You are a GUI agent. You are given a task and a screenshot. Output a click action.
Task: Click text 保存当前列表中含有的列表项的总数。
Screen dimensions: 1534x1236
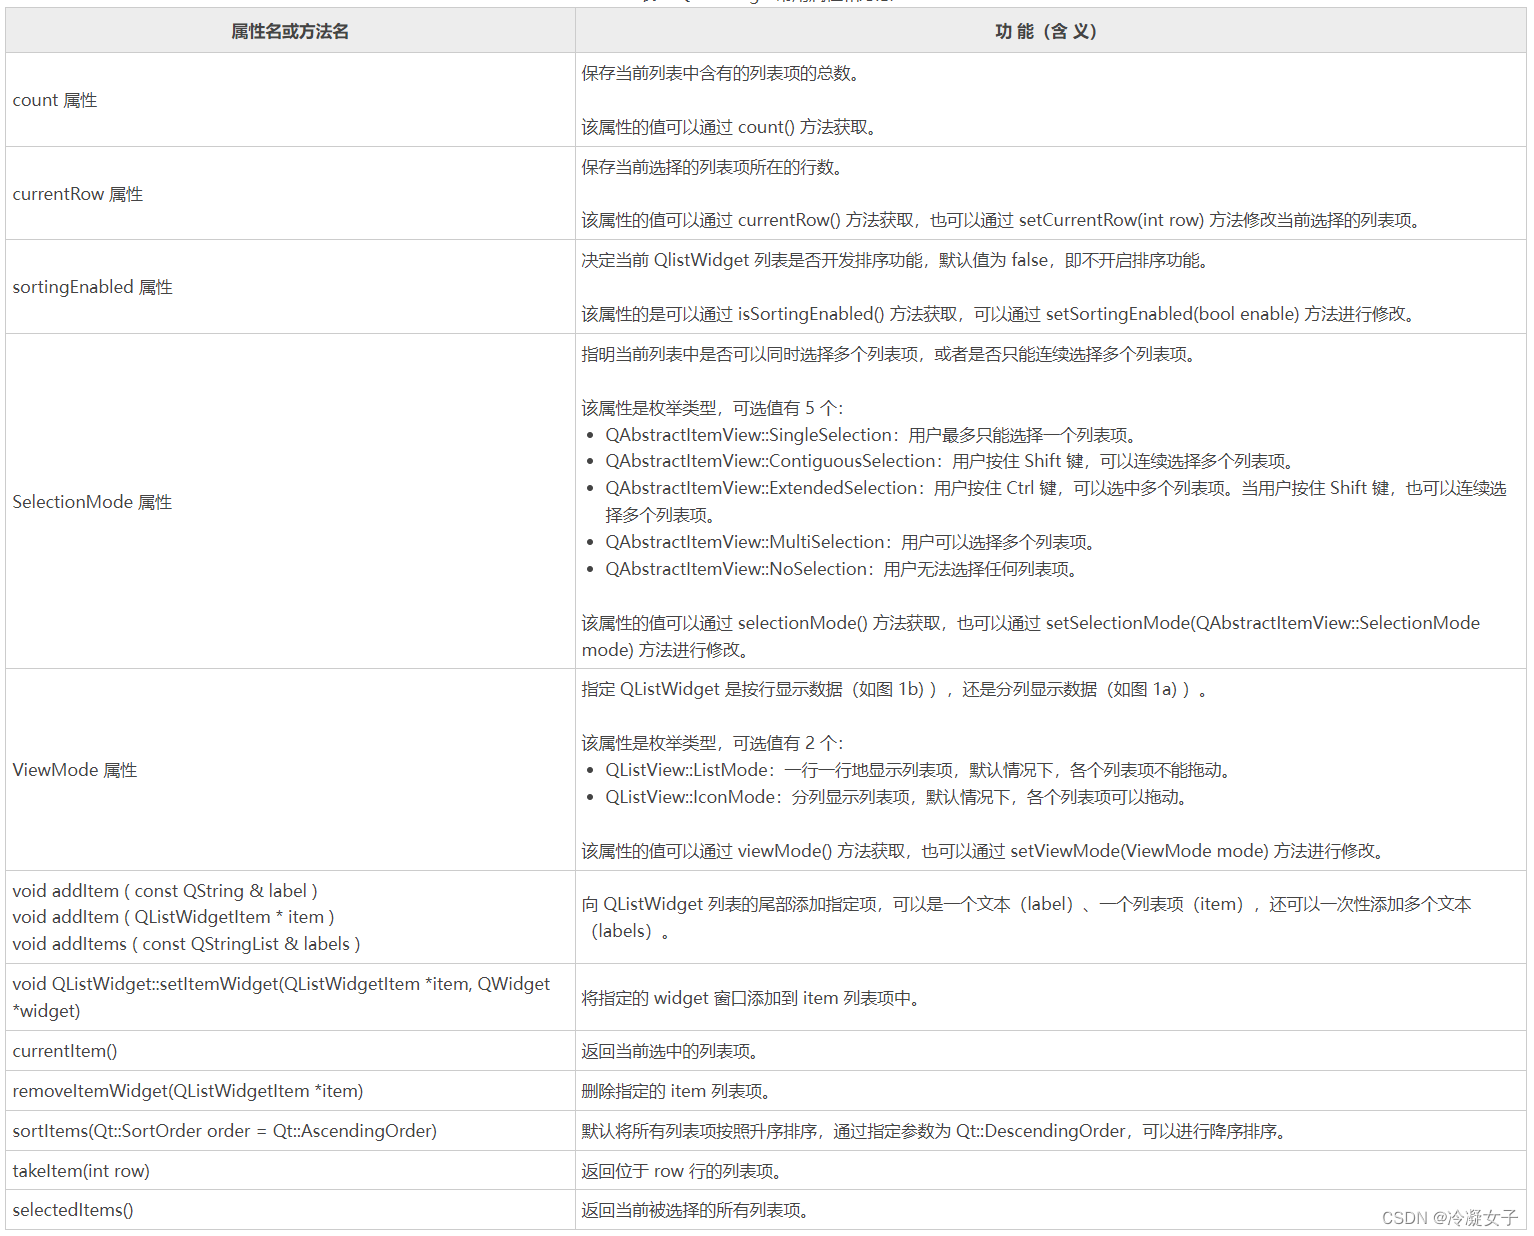[x=721, y=73]
